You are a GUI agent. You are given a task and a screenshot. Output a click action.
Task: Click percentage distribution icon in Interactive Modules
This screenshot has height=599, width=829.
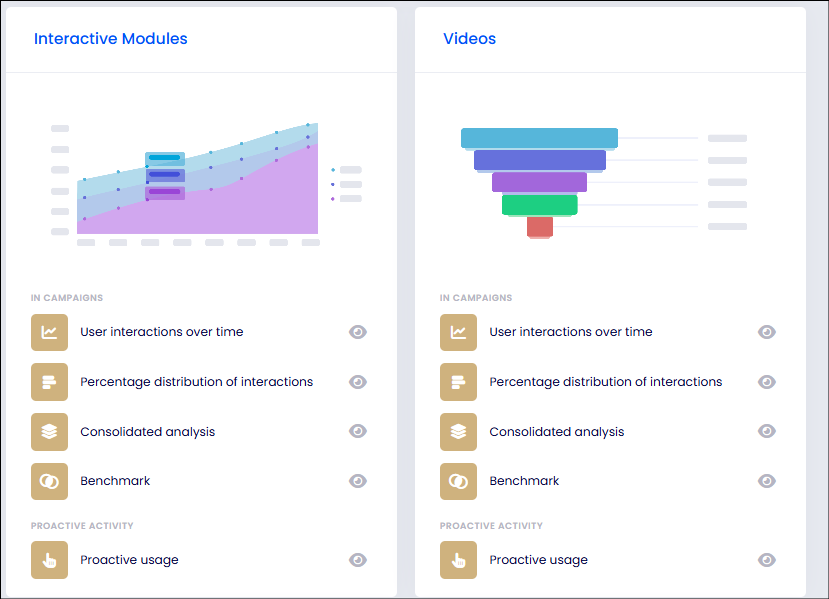49,382
